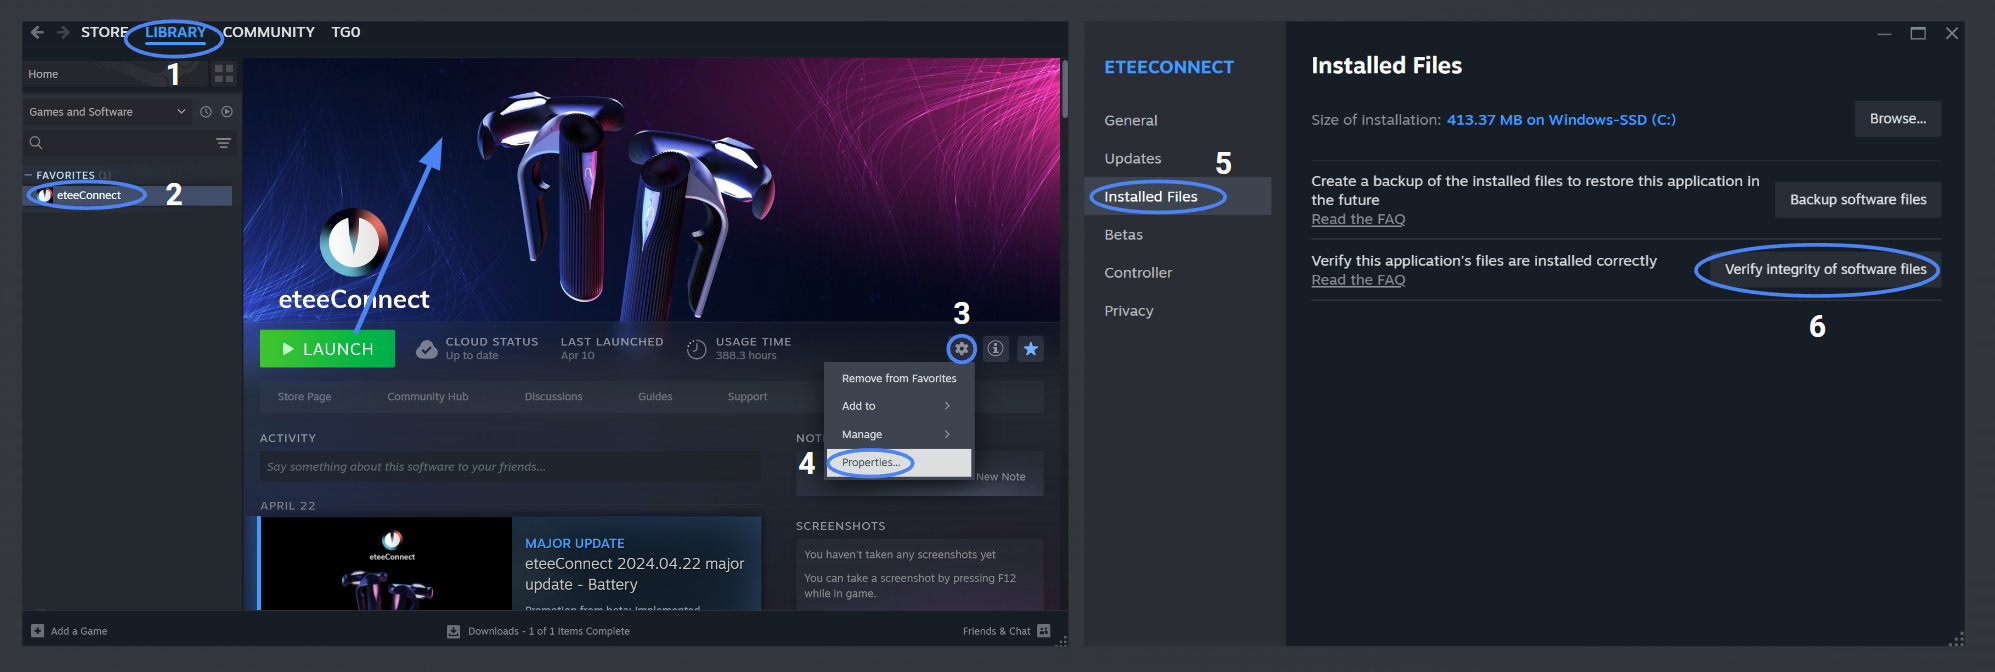Screen dimensions: 1995x672
Task: Click the eteeConnect app icon in Favorites
Action: [45, 195]
